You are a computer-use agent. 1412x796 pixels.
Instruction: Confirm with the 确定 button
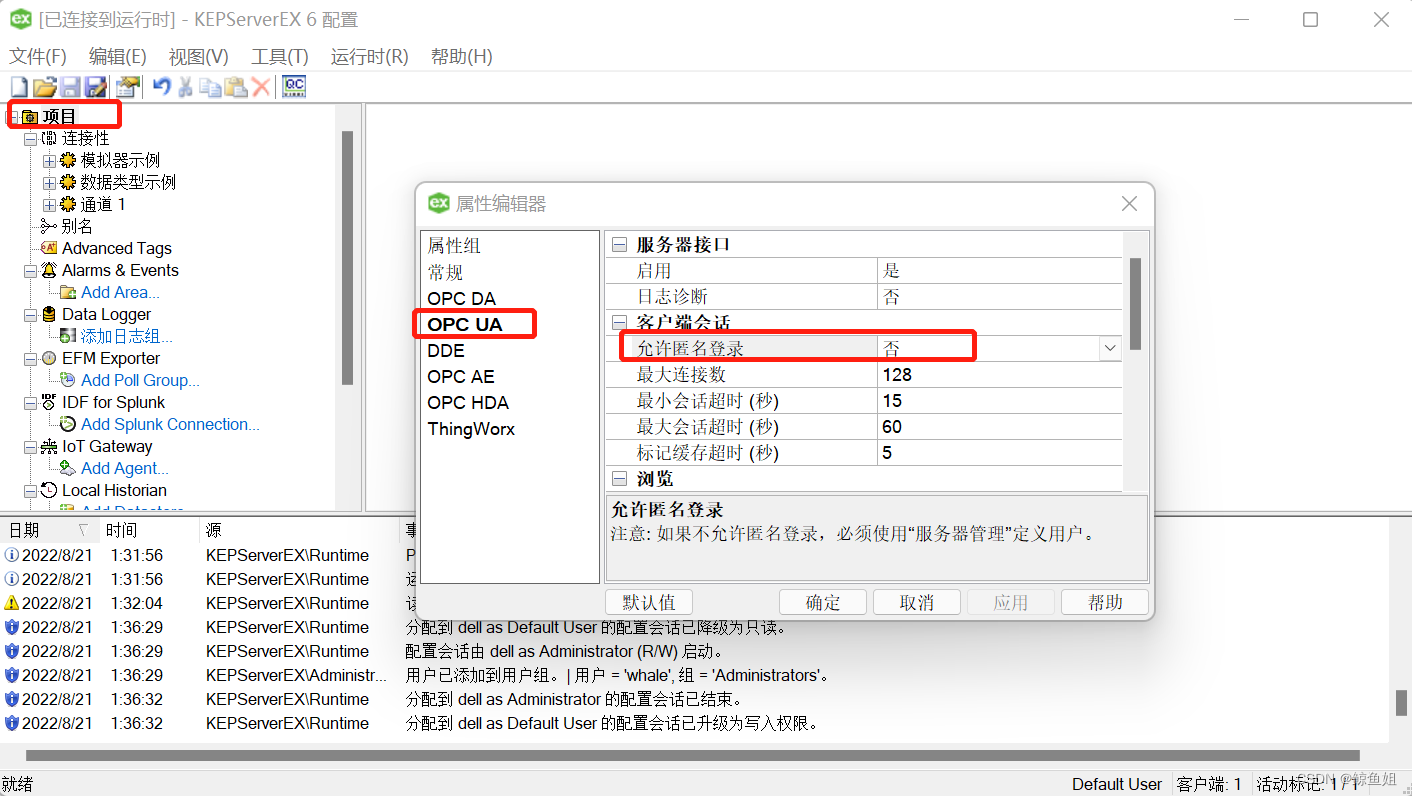pos(823,602)
